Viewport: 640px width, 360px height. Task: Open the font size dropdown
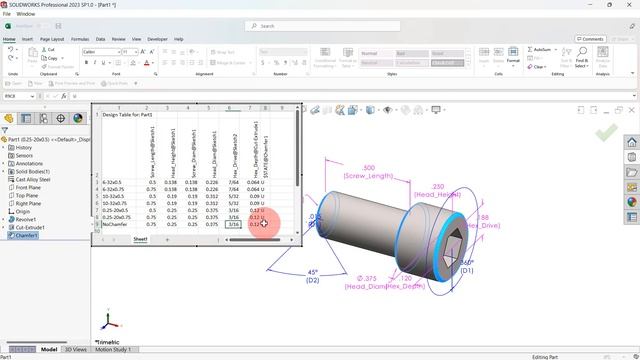(x=136, y=52)
